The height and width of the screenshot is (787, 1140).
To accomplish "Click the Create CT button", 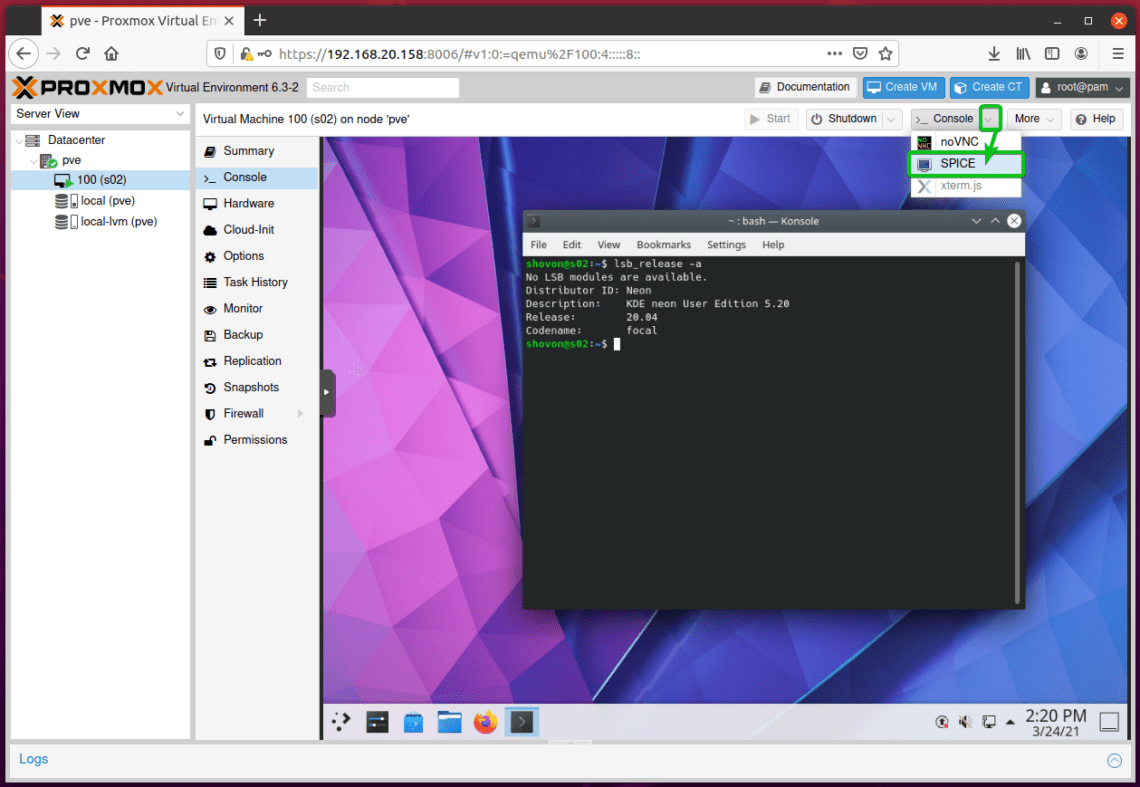I will pyautogui.click(x=990, y=87).
